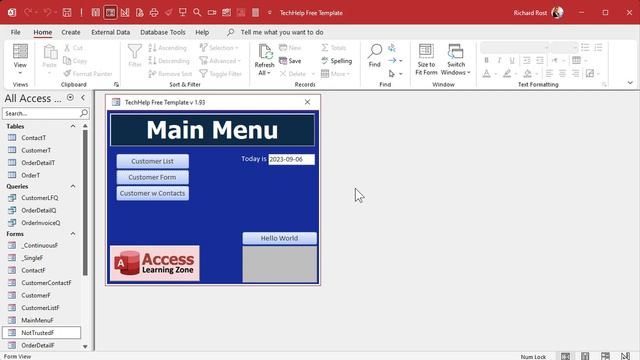Click the Go To arrow icon
Image resolution: width=640 pixels, height=360 pixels.
click(x=392, y=61)
